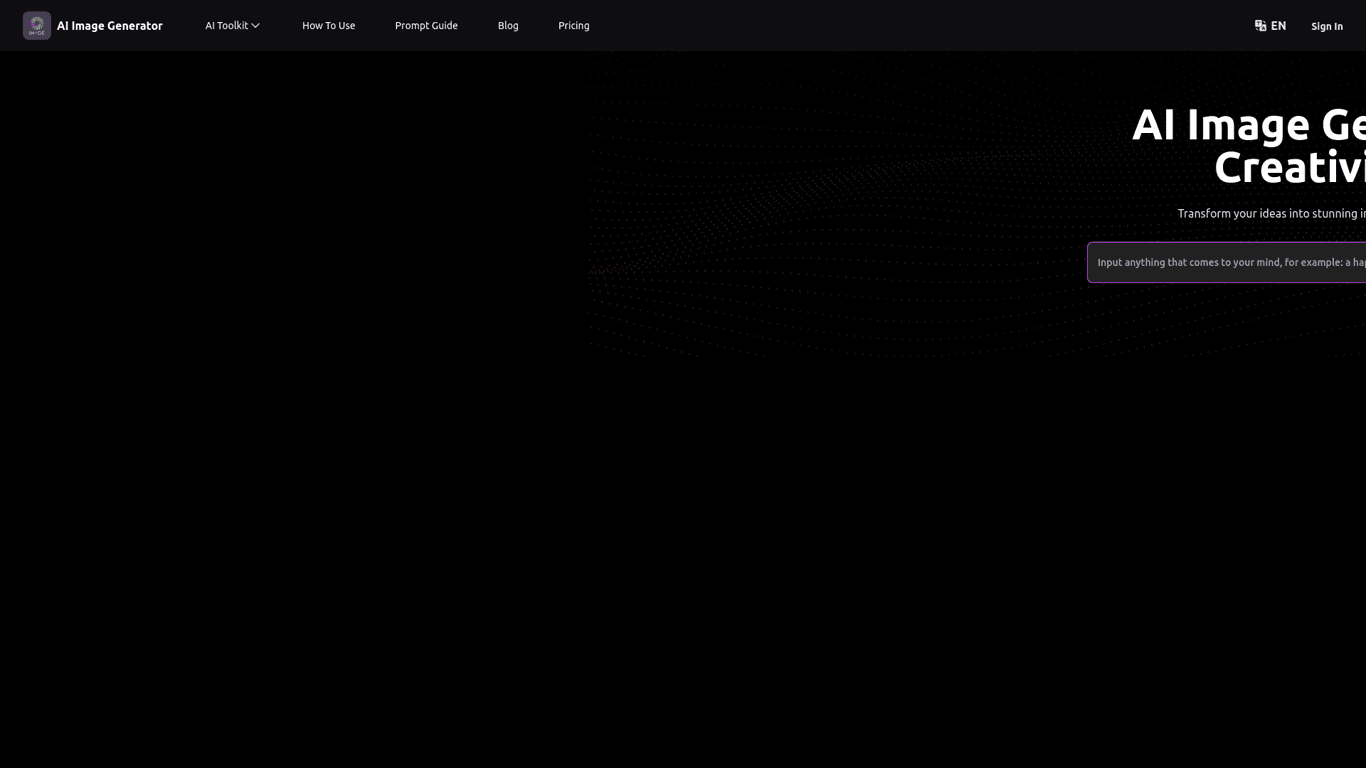Click the translation icon next to EN
Viewport: 1366px width, 768px height.
click(1258, 25)
